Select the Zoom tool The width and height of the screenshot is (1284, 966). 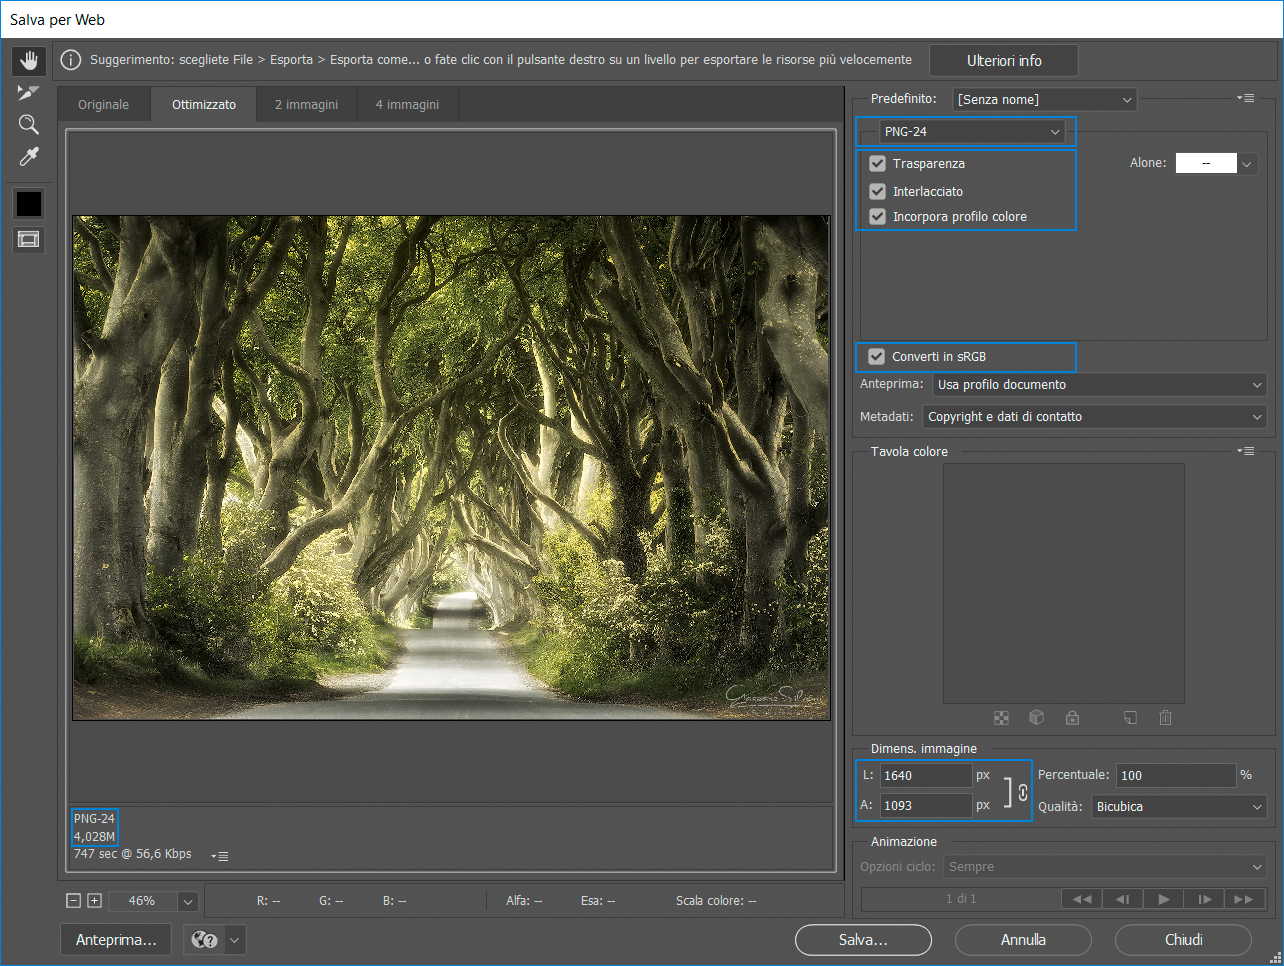[x=28, y=125]
